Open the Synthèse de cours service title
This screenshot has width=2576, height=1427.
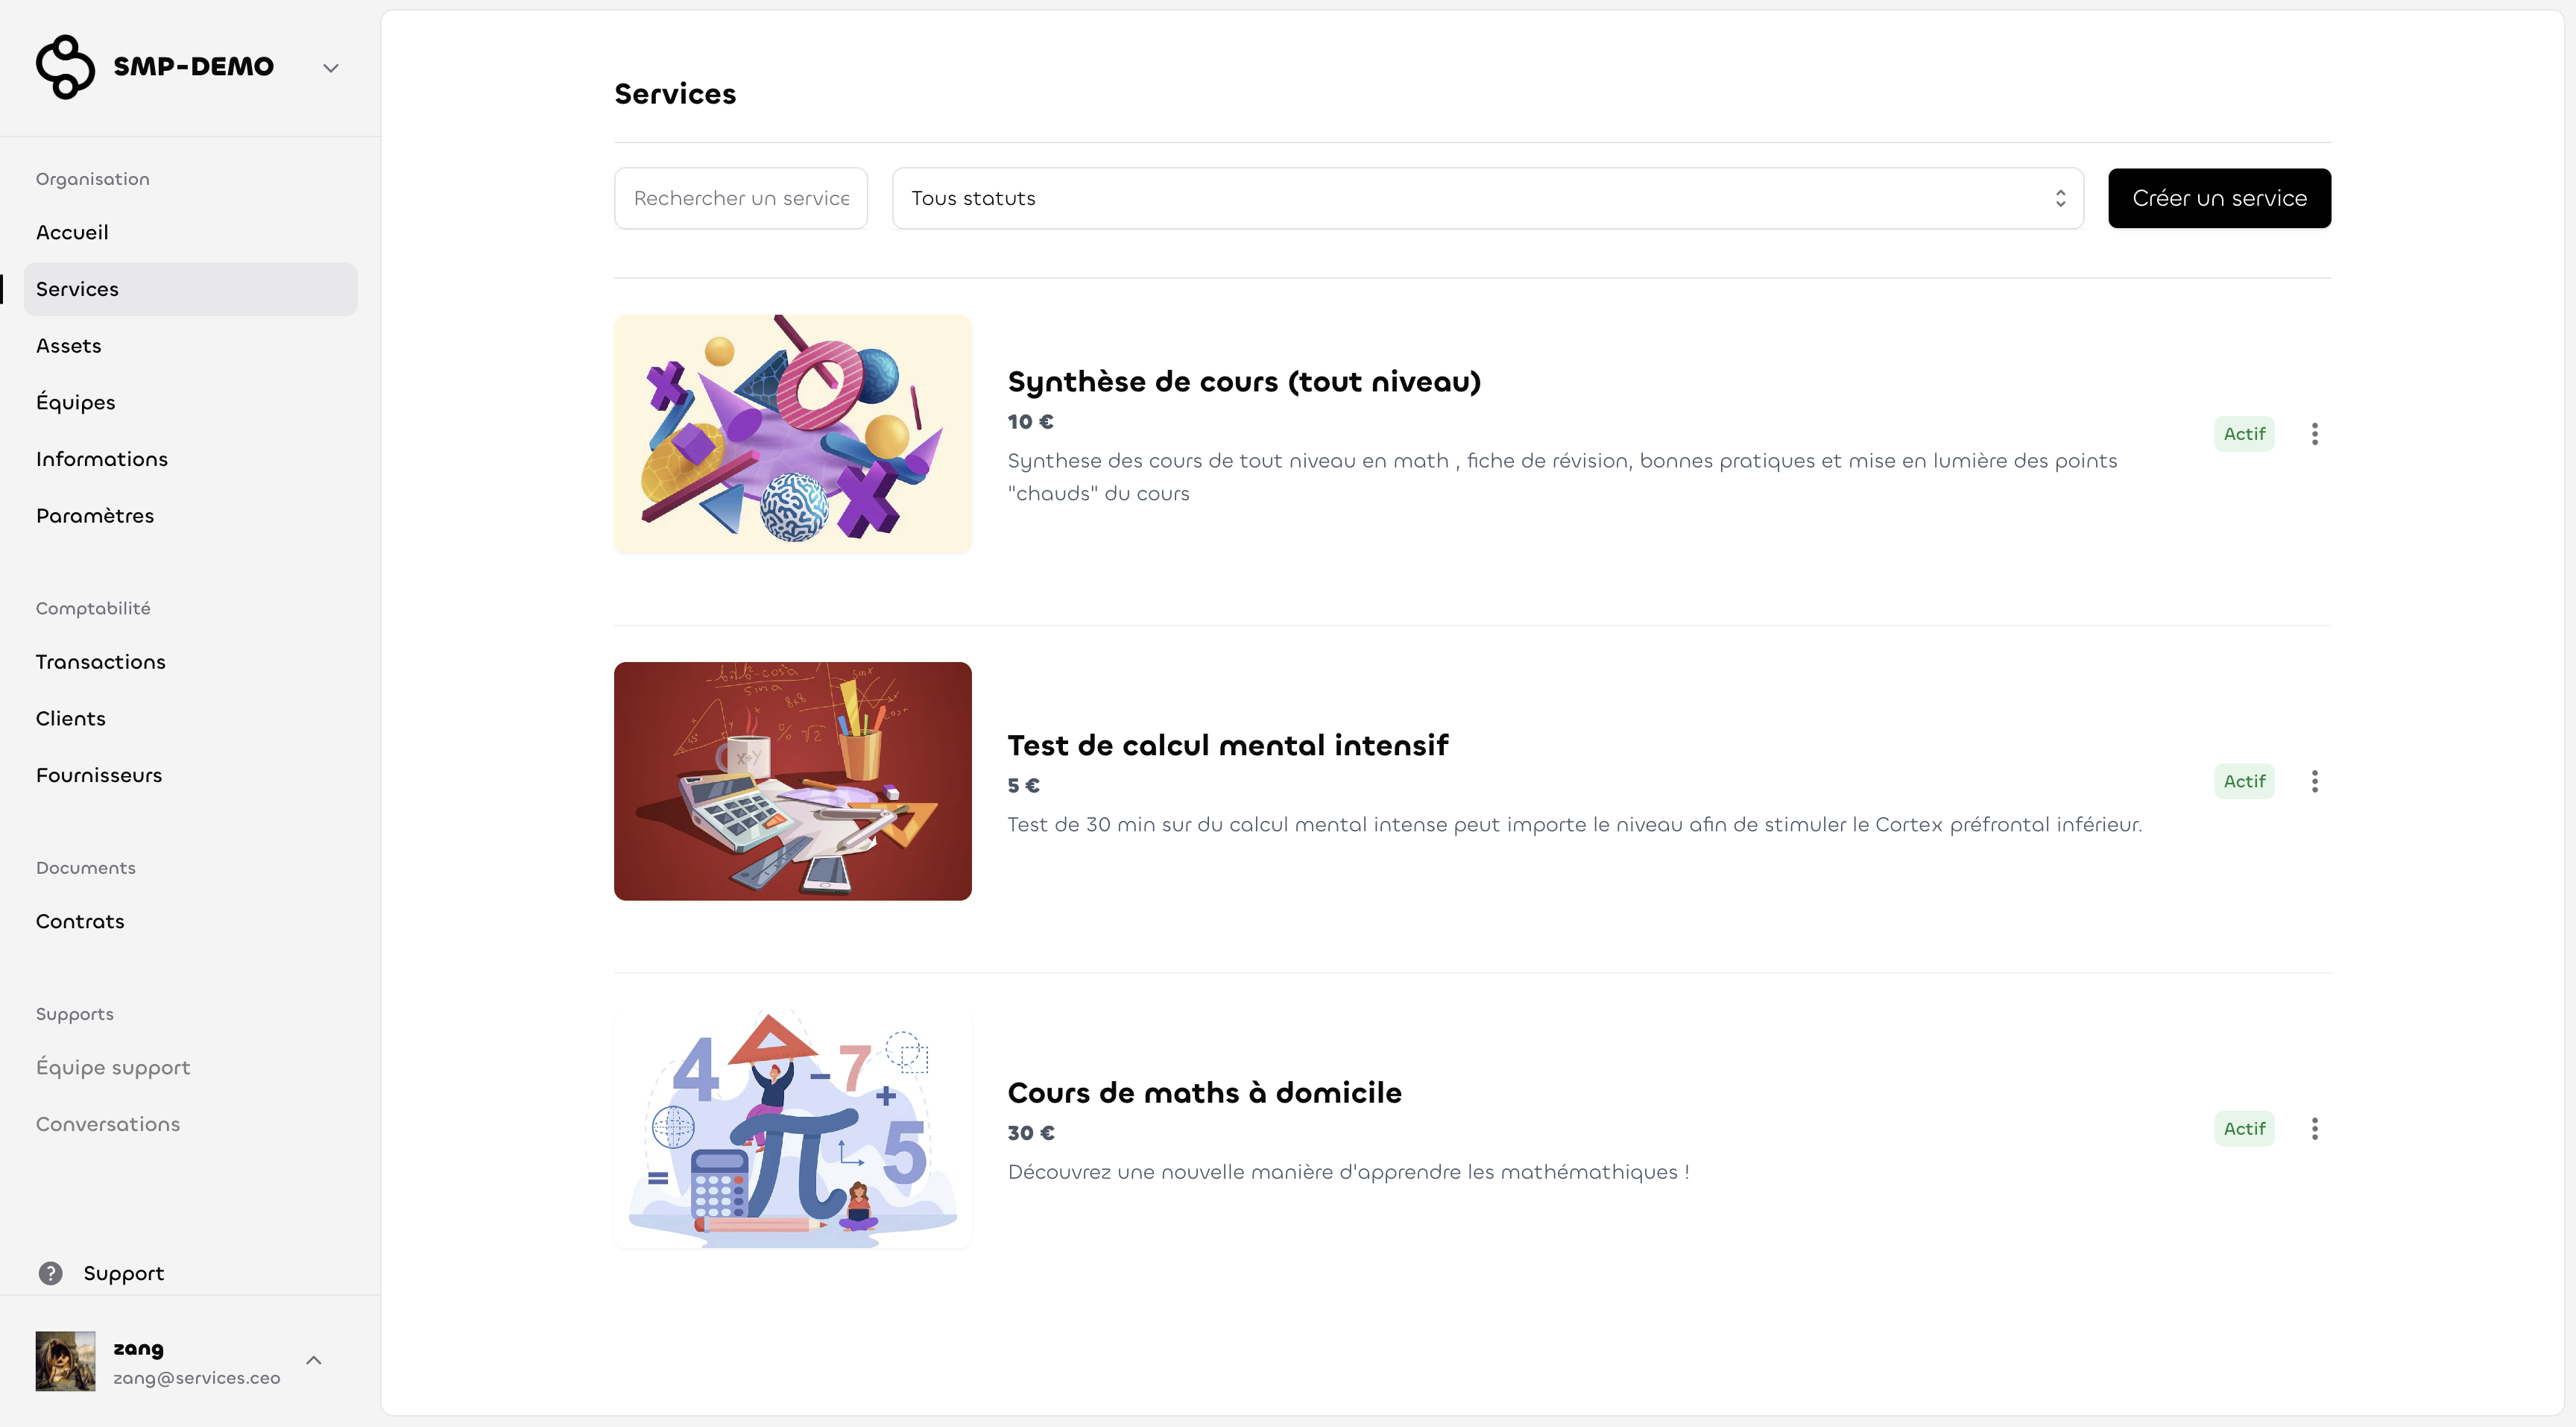[1244, 382]
